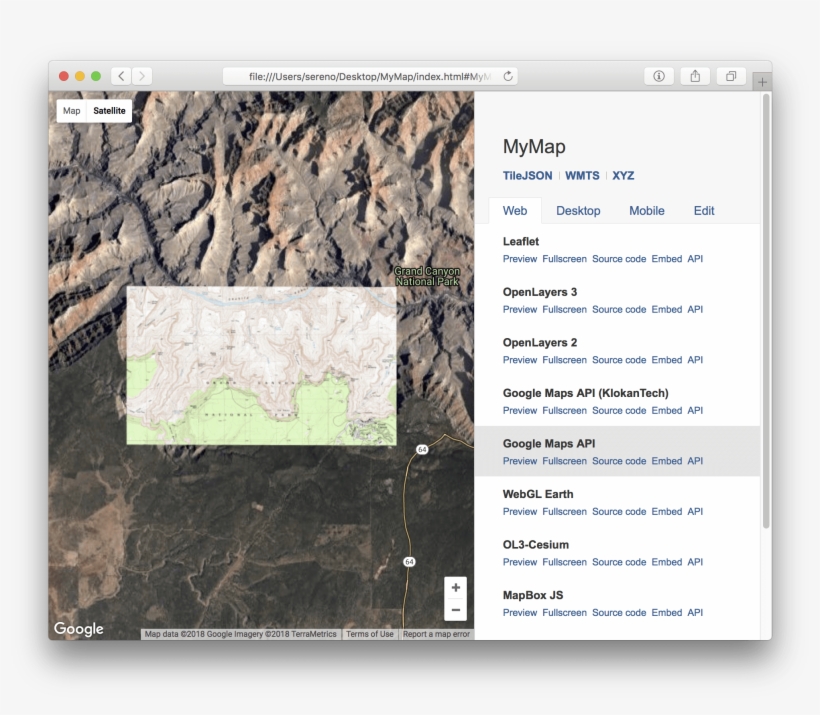This screenshot has height=715, width=820.
Task: Preview OpenLayers 2 viewer
Action: click(520, 360)
